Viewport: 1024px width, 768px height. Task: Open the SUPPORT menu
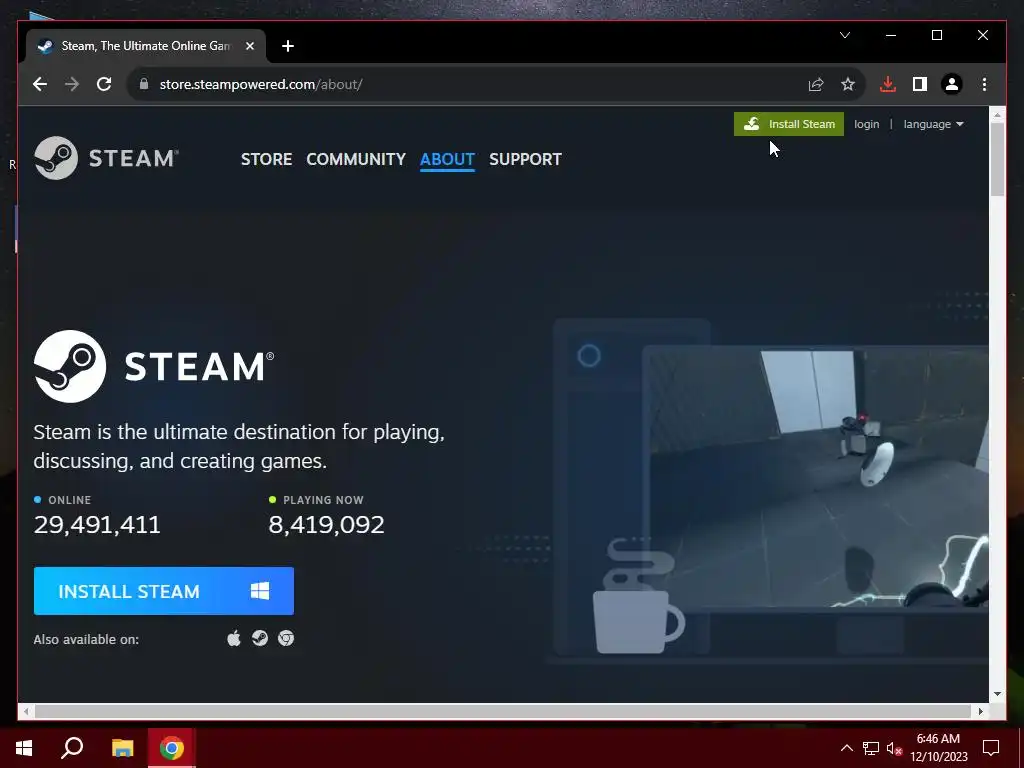point(525,159)
